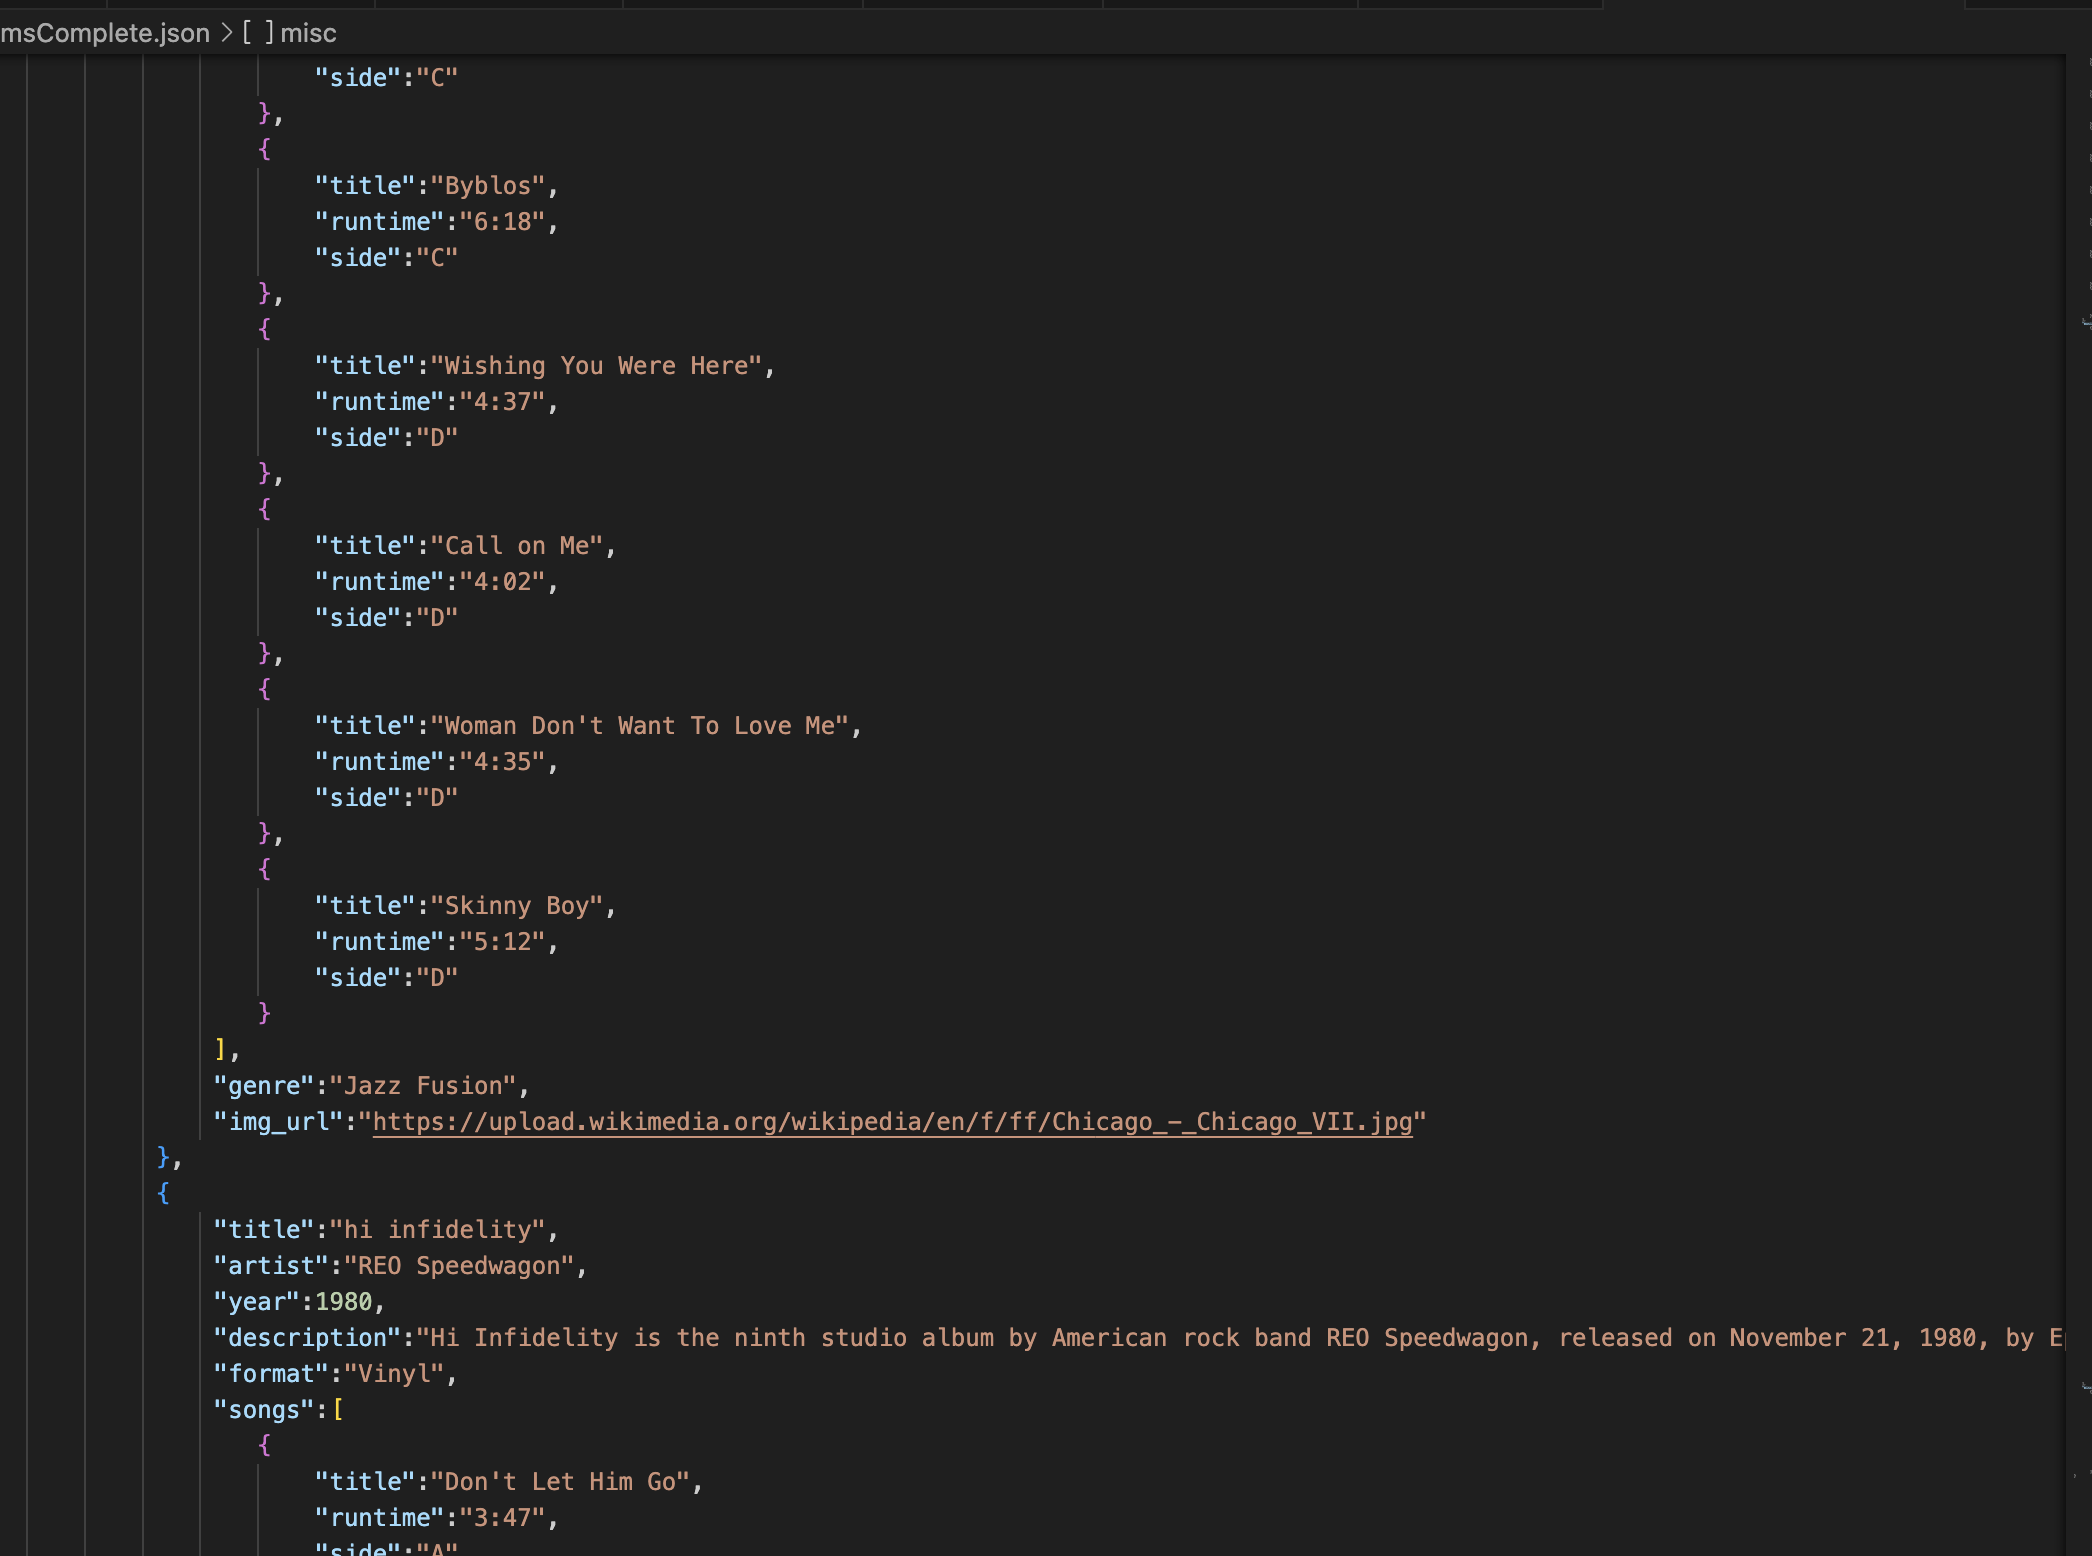Click the "Skinny Boy" title string
The image size is (2092, 1556).
pos(517,906)
